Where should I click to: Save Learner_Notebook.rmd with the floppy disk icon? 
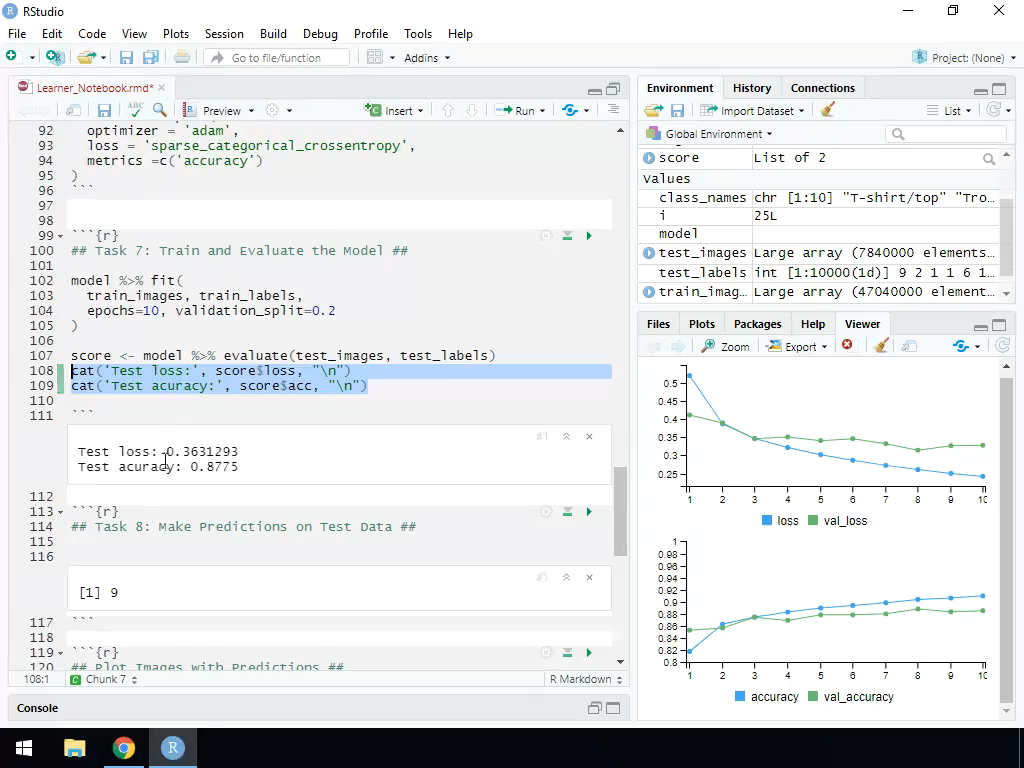[103, 110]
